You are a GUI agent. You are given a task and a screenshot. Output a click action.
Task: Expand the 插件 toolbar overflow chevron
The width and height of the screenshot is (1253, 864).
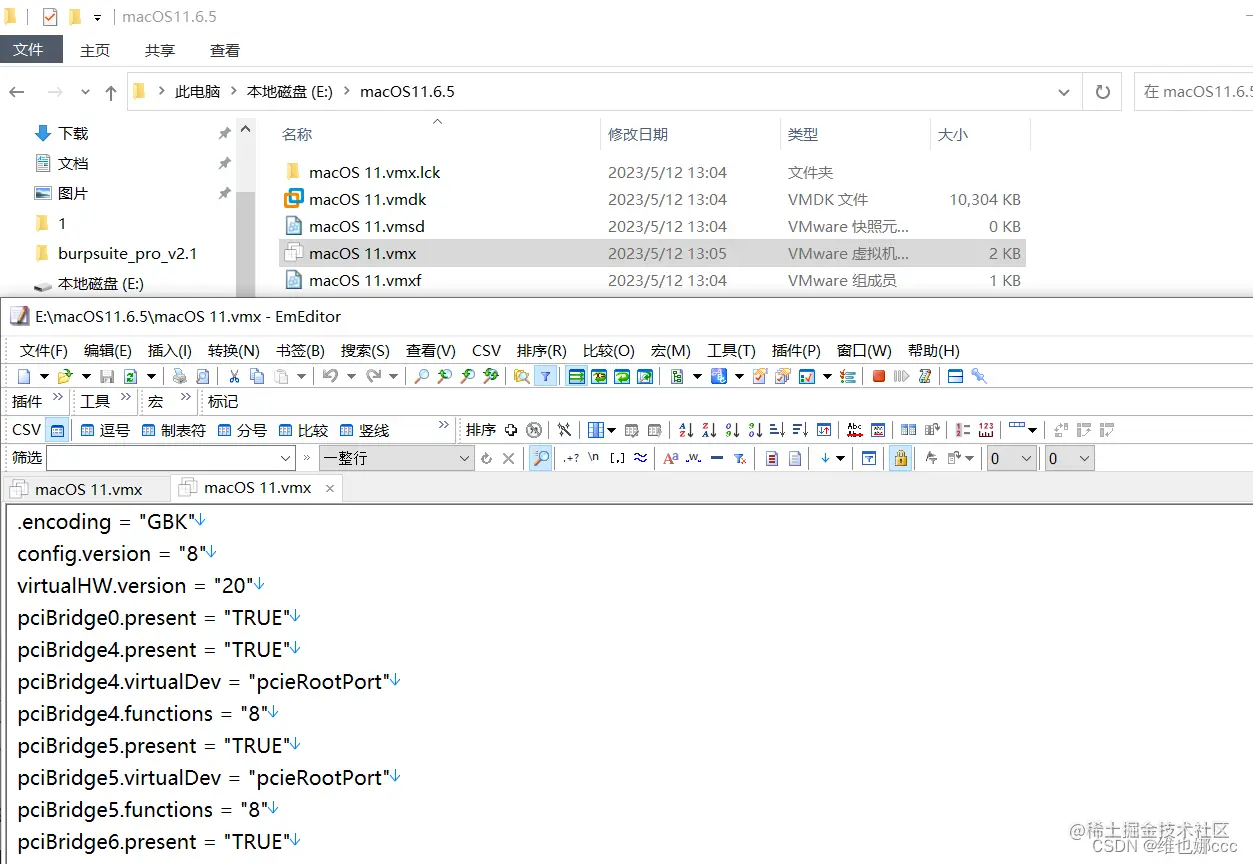click(x=58, y=398)
